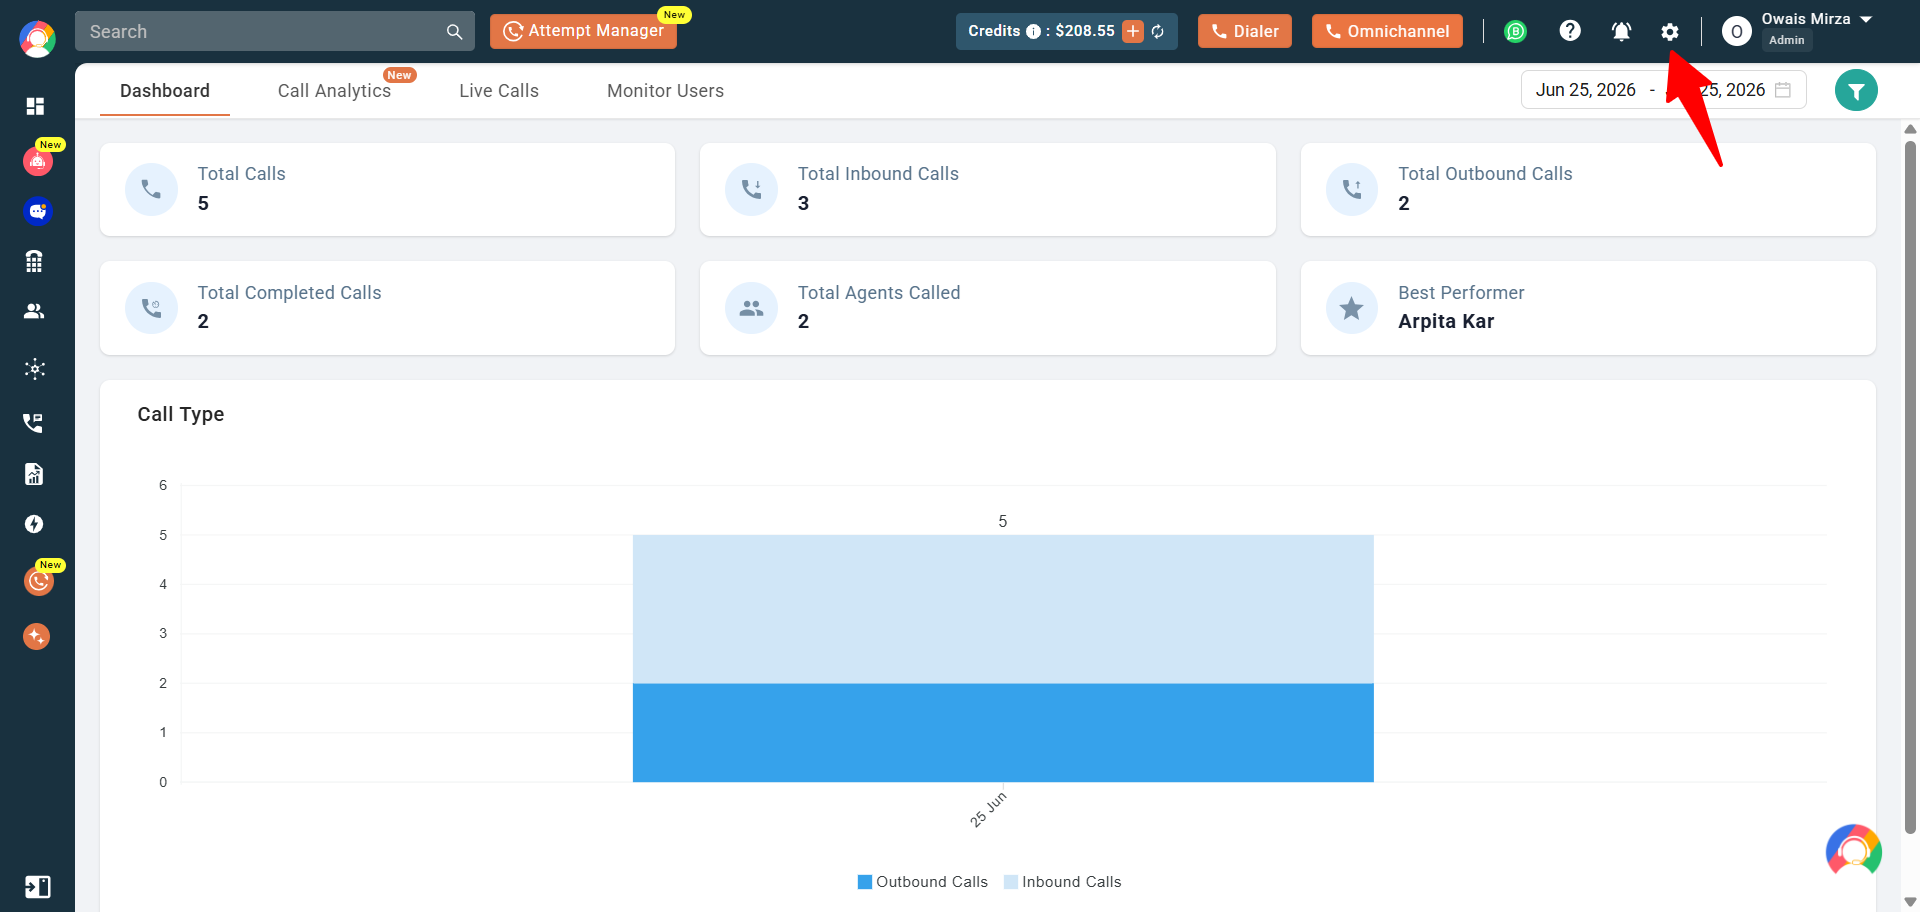This screenshot has width=1920, height=912.
Task: Click the Total Inbound Calls card
Action: pos(987,189)
